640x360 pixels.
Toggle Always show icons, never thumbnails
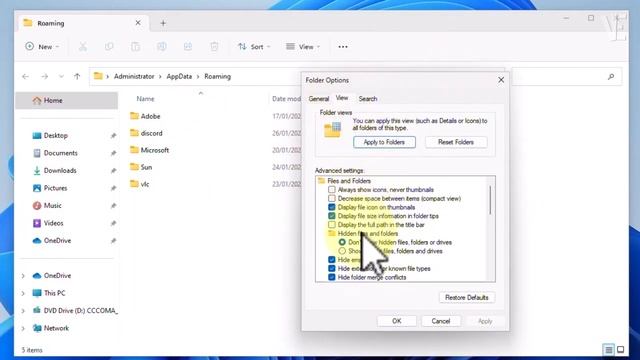332,190
